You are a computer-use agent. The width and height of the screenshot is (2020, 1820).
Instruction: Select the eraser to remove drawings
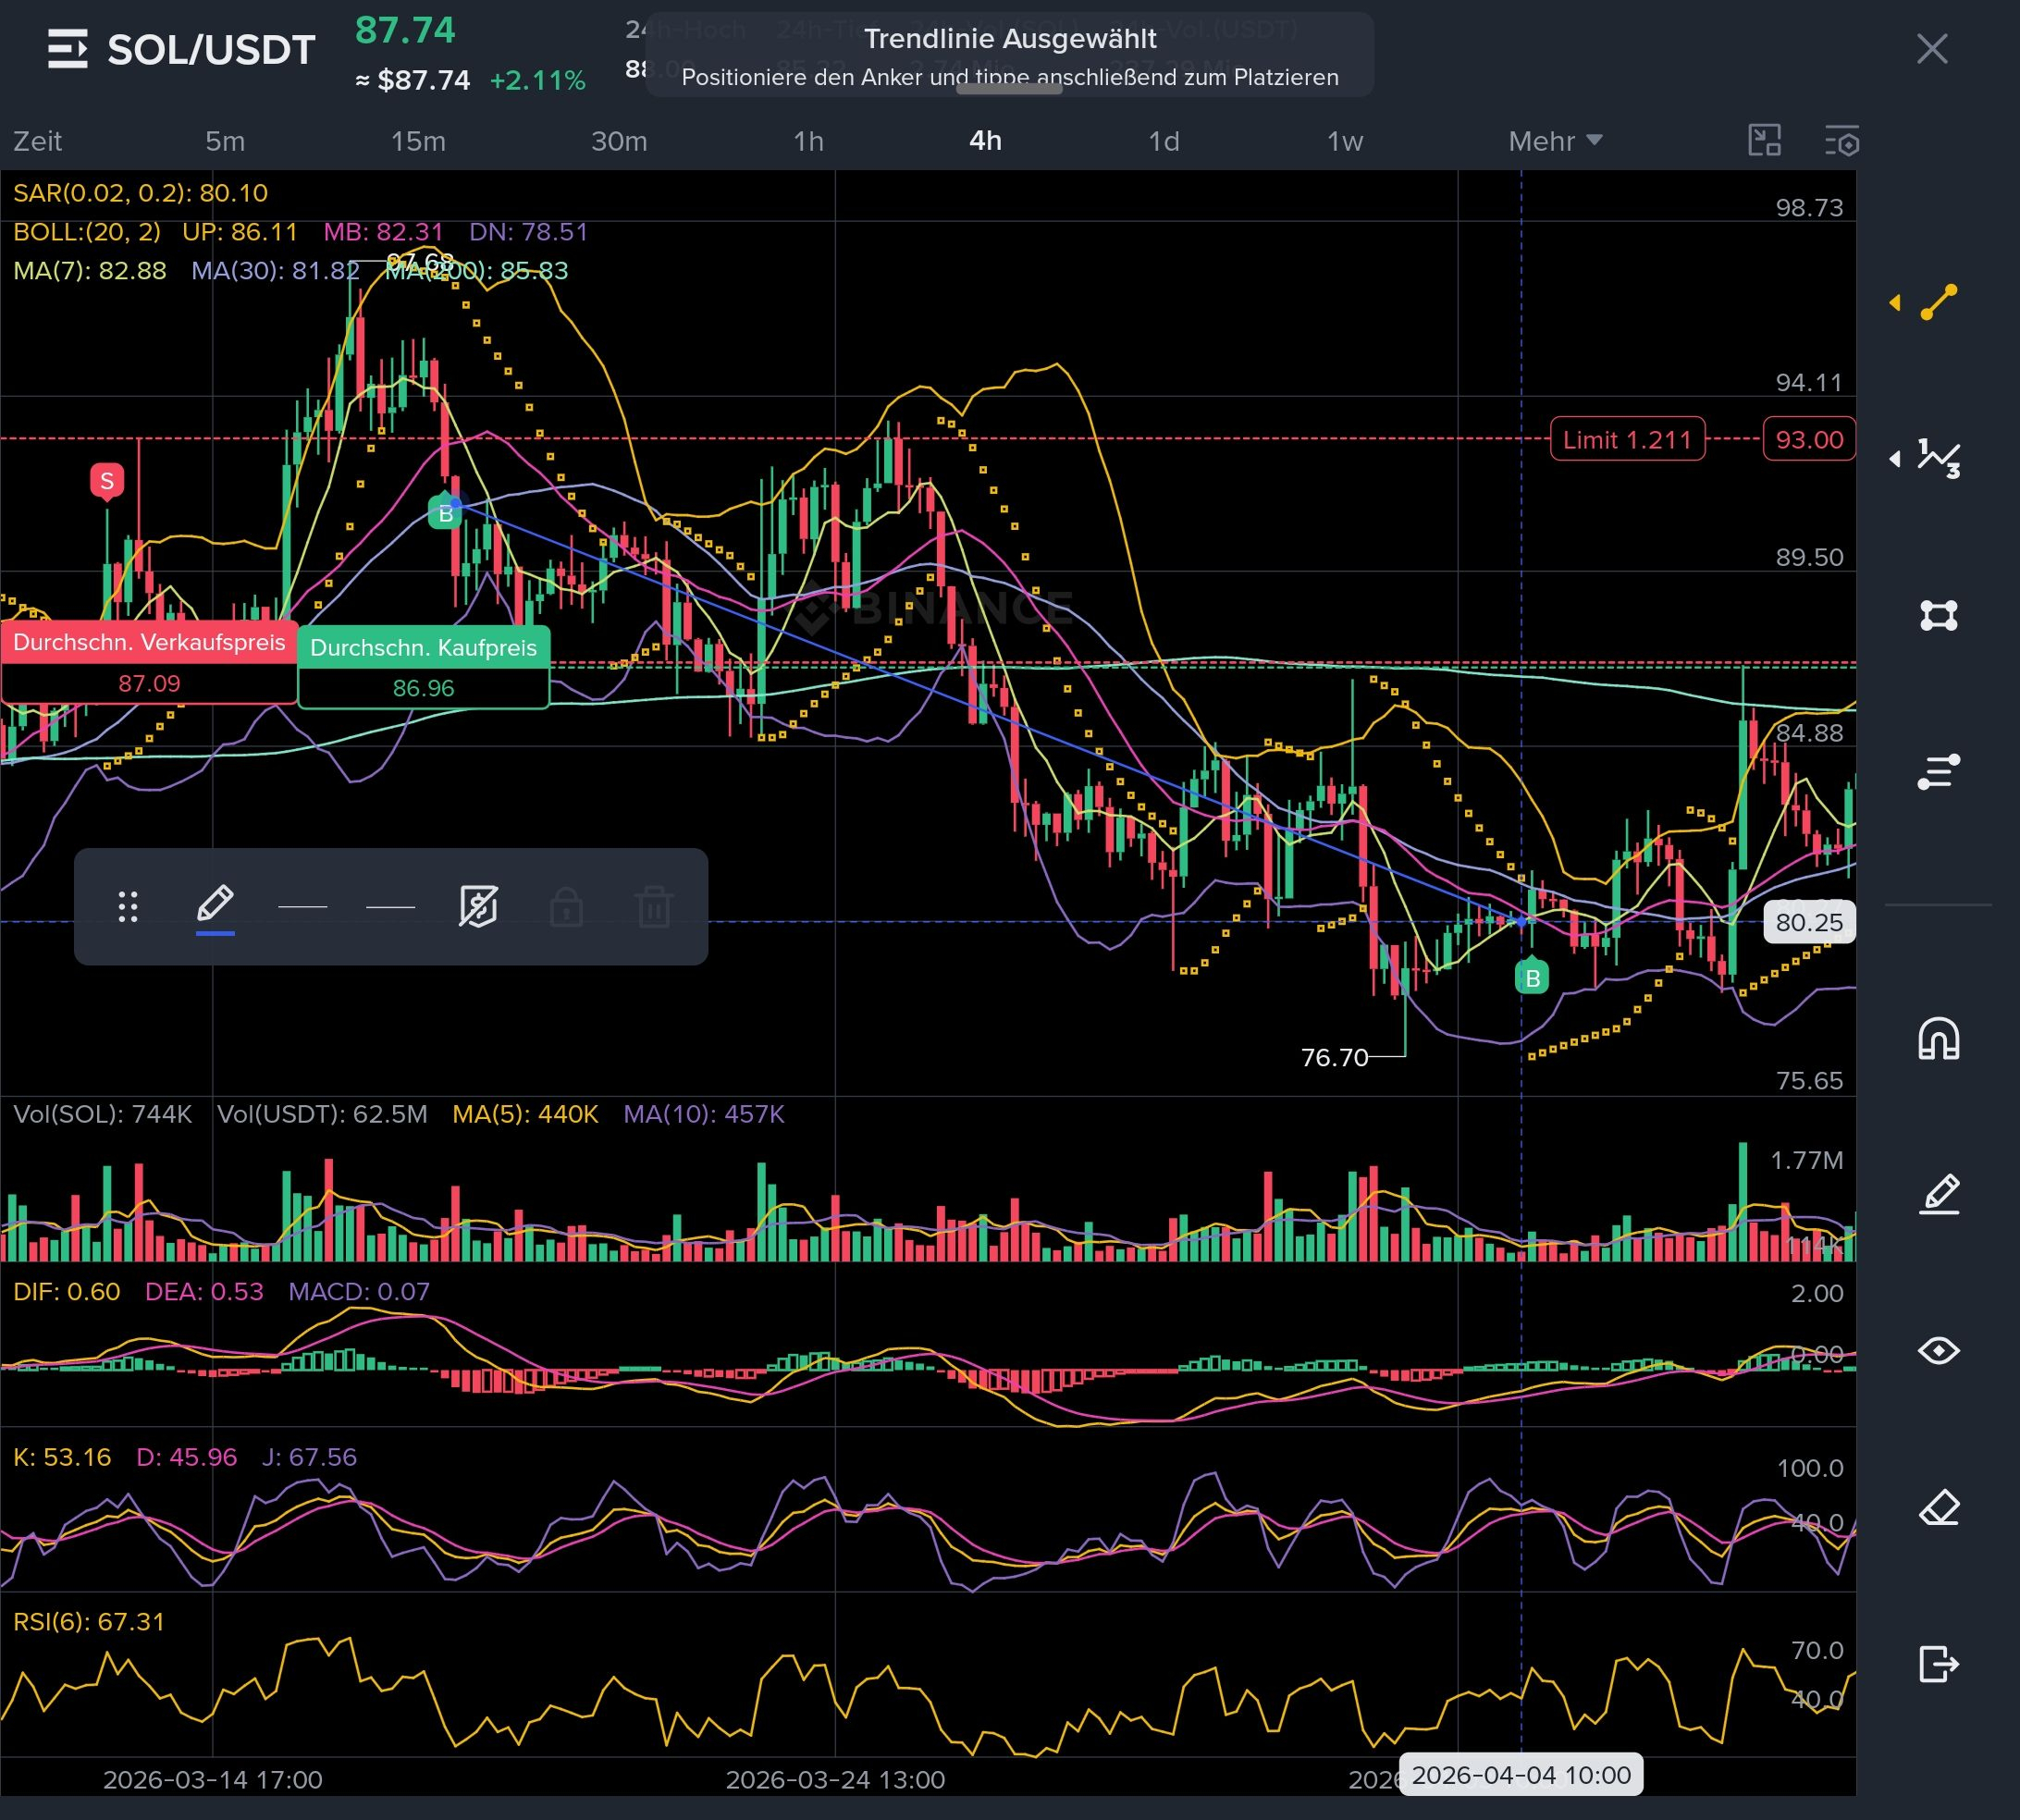click(x=1939, y=1508)
